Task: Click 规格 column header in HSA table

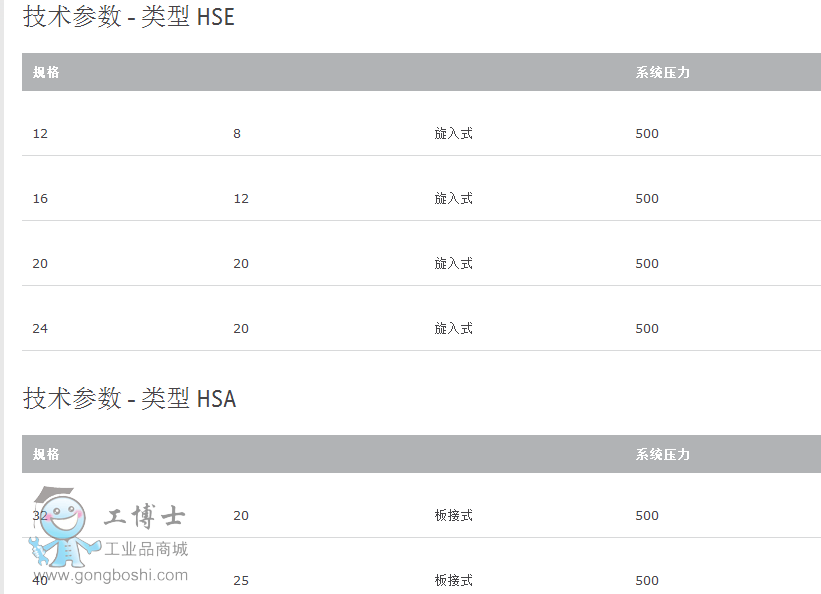Action: [x=46, y=454]
